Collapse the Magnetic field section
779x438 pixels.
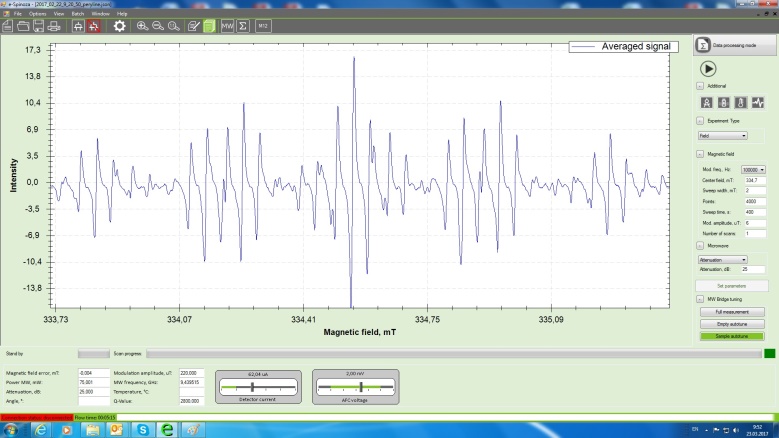700,153
